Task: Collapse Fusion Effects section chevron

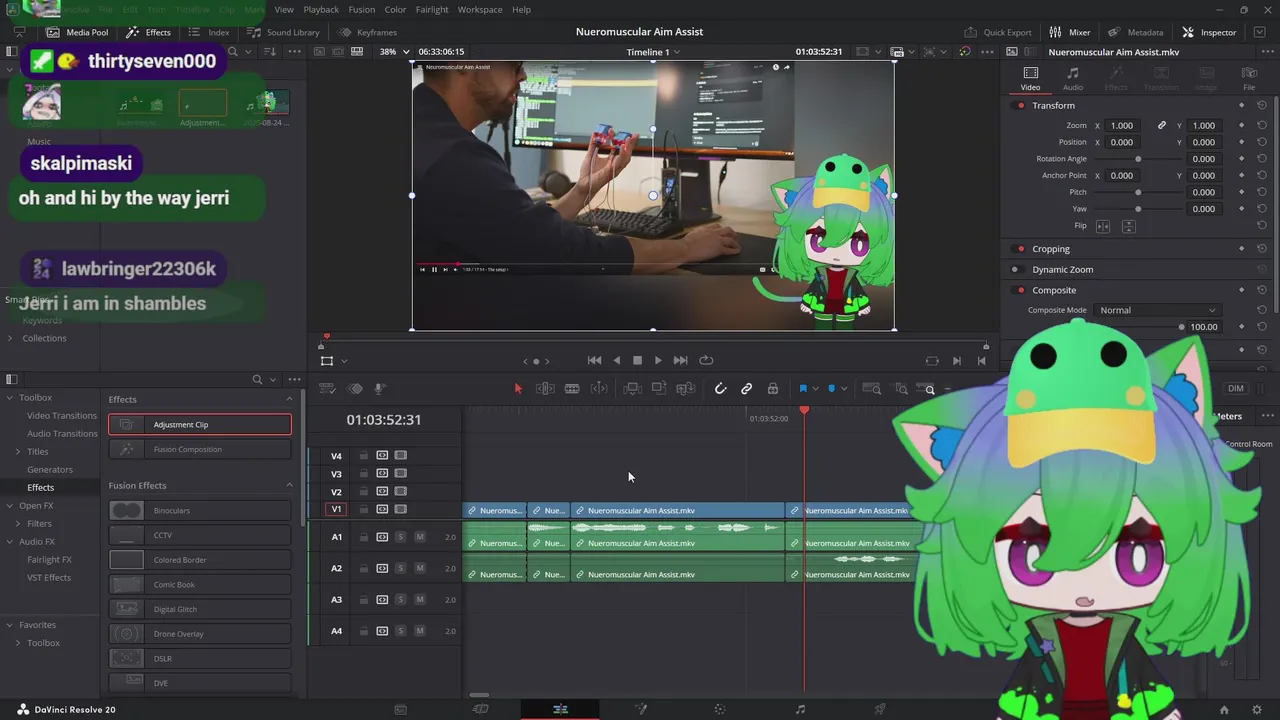Action: (x=290, y=485)
